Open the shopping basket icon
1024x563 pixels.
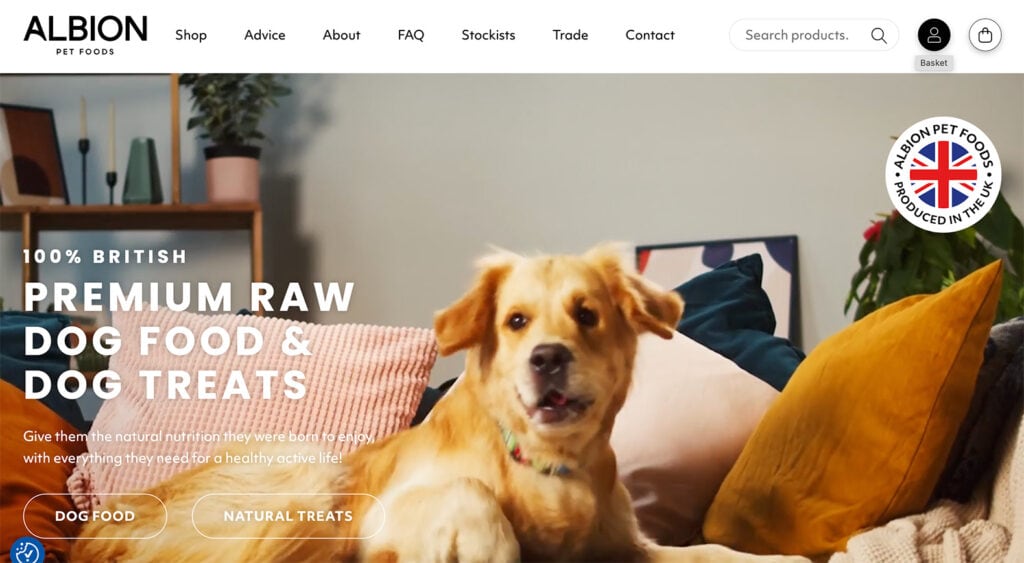(x=985, y=35)
